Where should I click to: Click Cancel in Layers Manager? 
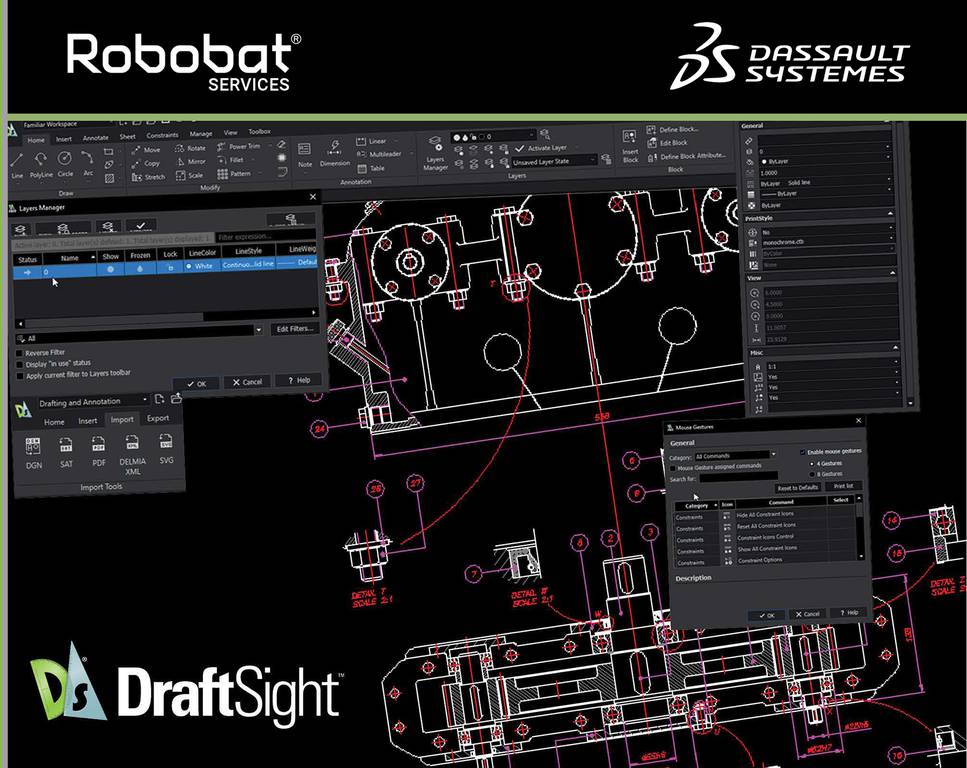coord(247,382)
